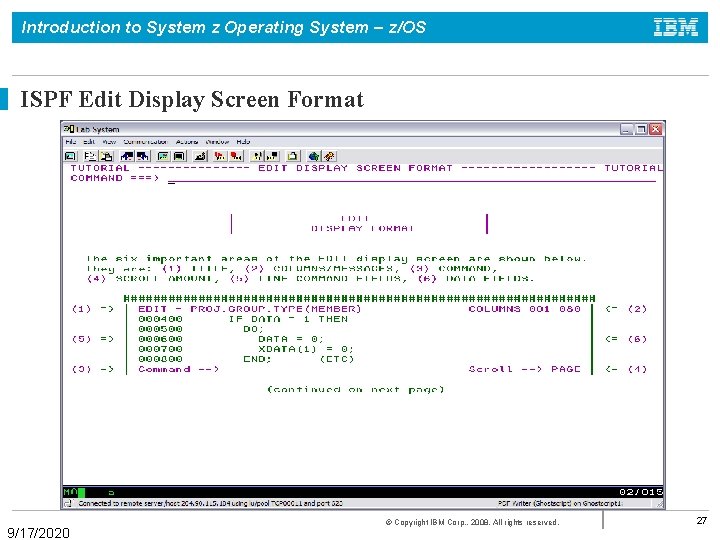This screenshot has height=540, width=720.
Task: Click the Send File to Host icon
Action: point(127,156)
